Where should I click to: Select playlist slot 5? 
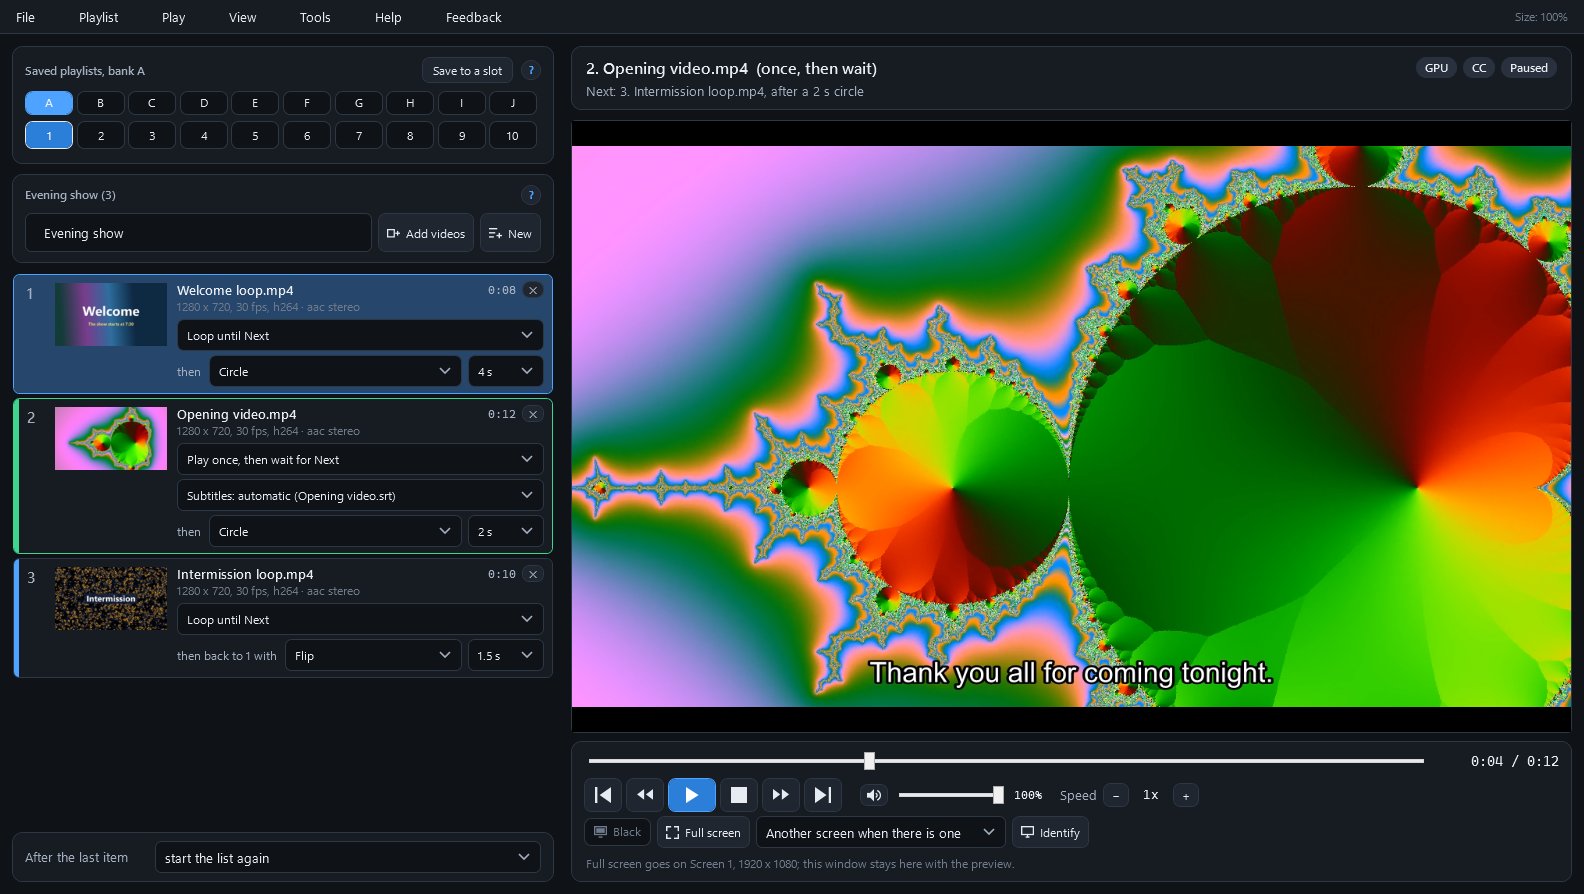(255, 135)
